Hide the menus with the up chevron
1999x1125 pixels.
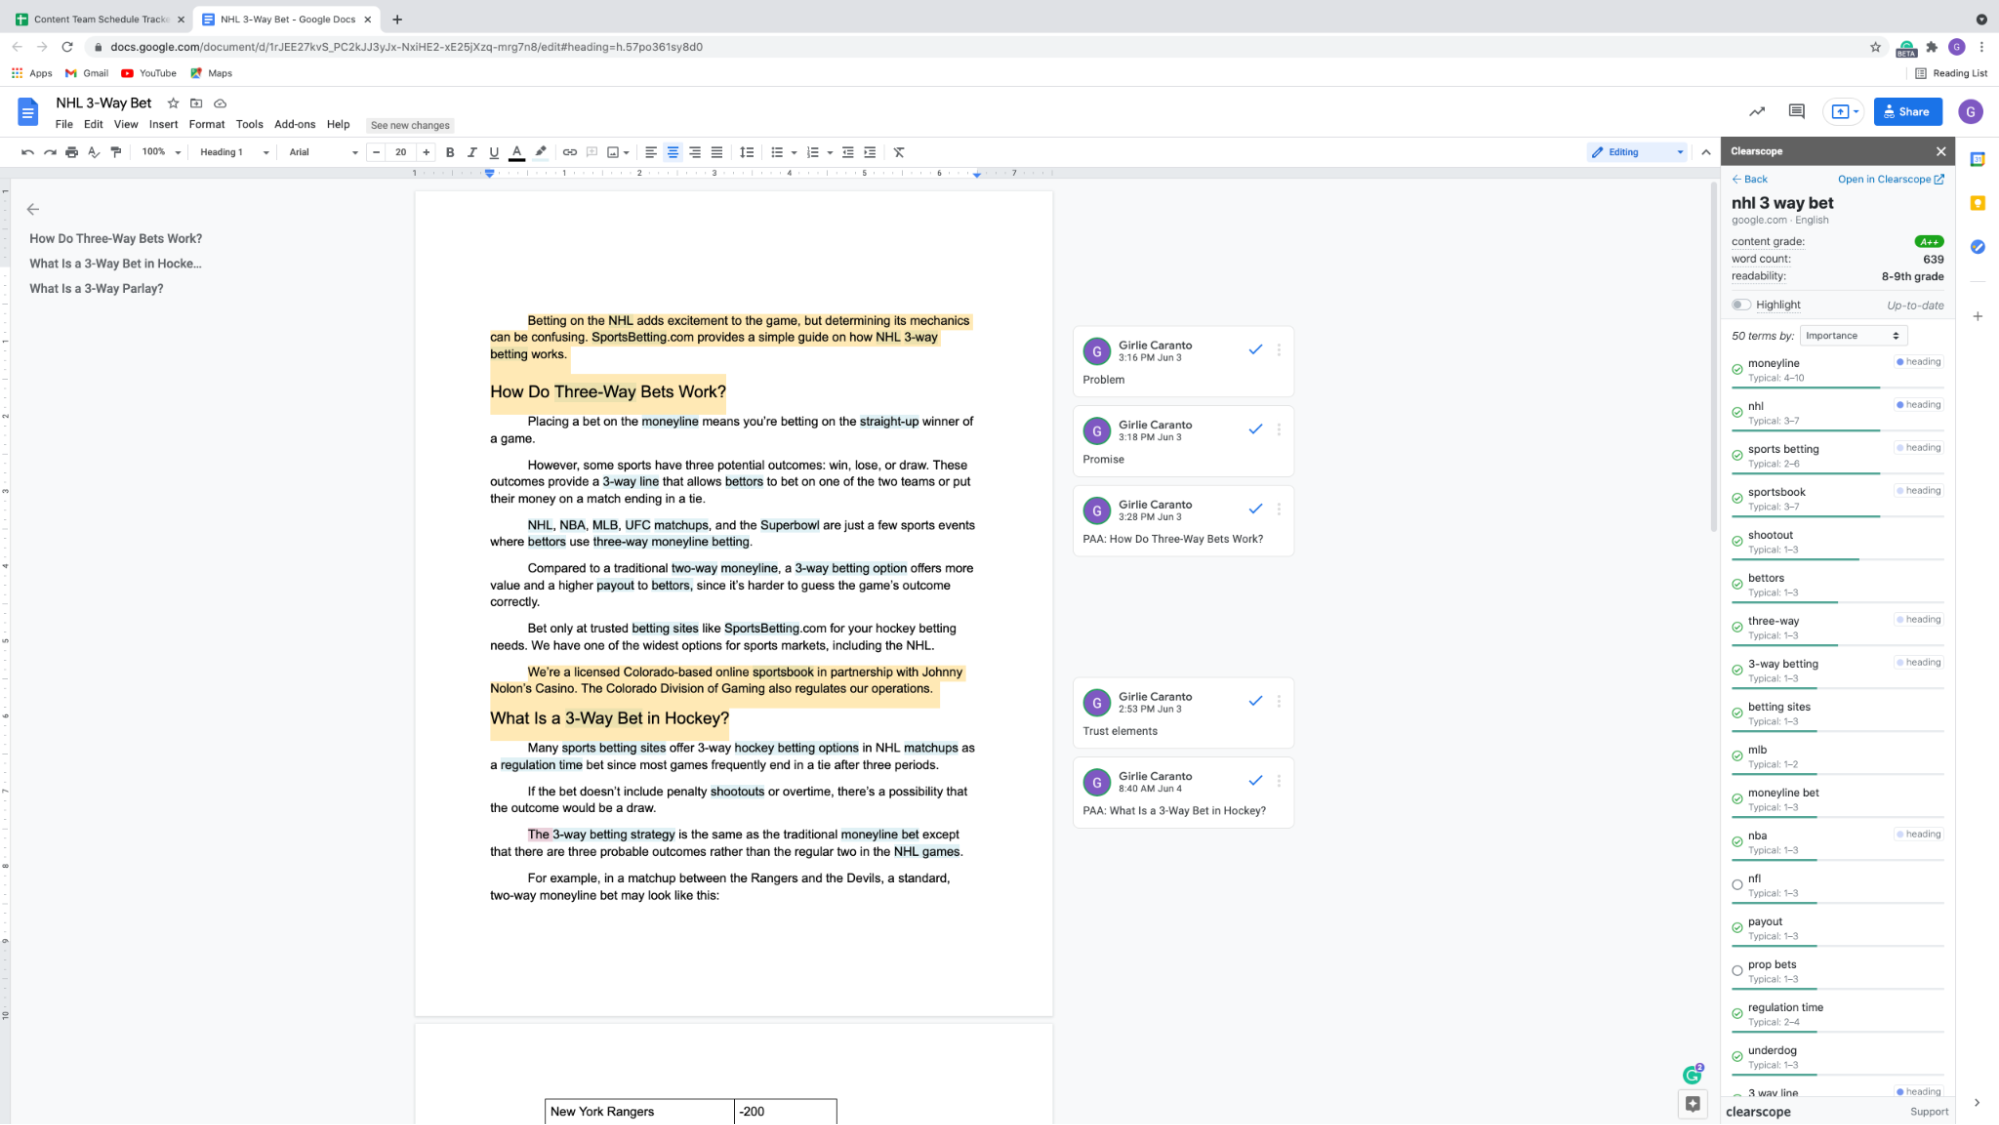[1706, 152]
